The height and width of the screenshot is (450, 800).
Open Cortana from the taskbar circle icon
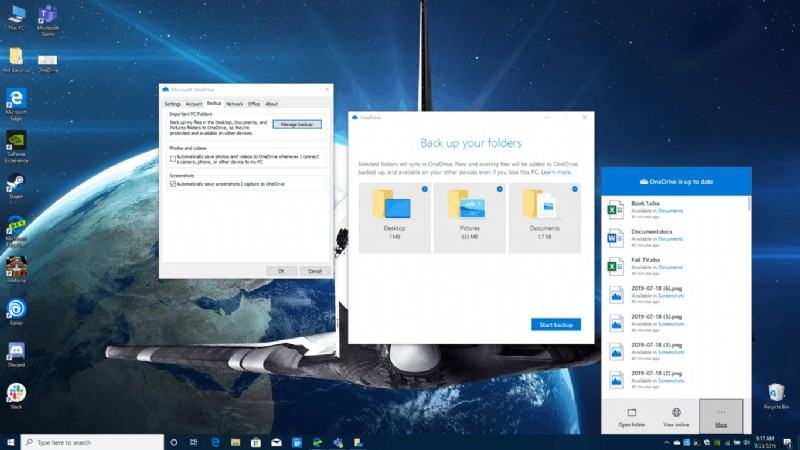[x=173, y=442]
